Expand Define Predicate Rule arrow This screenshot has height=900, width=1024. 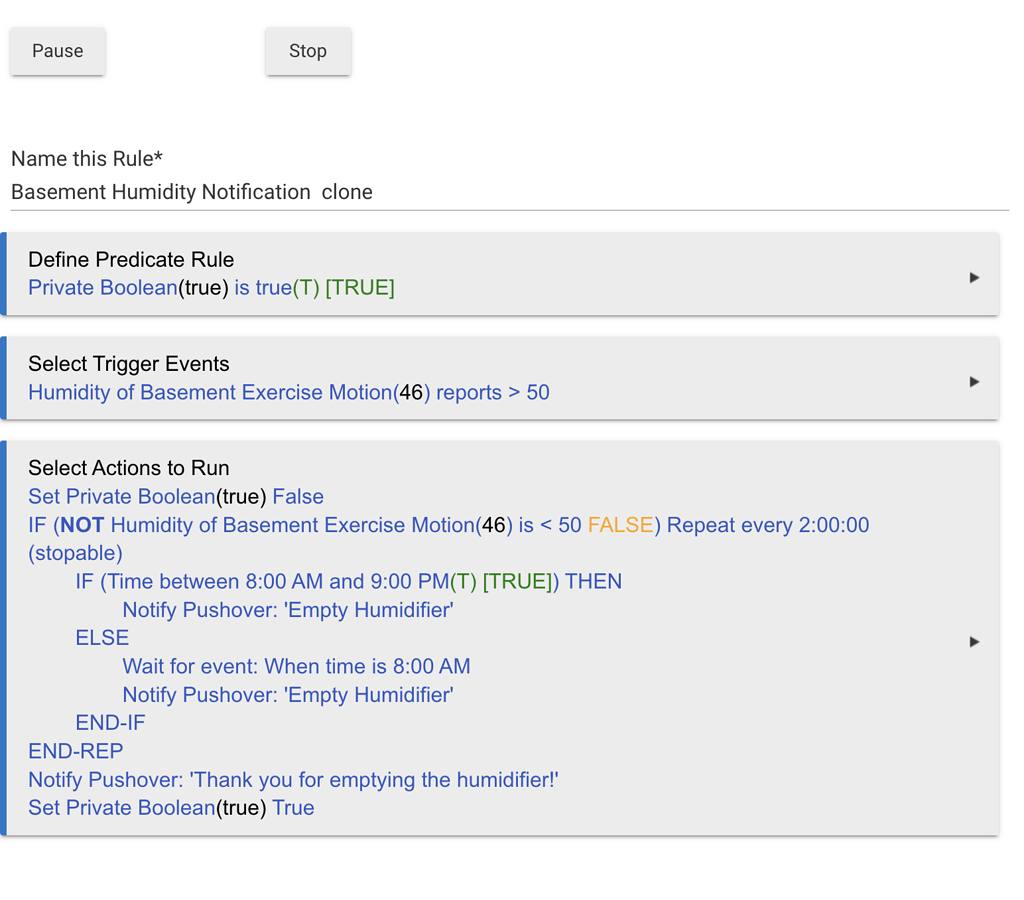974,277
